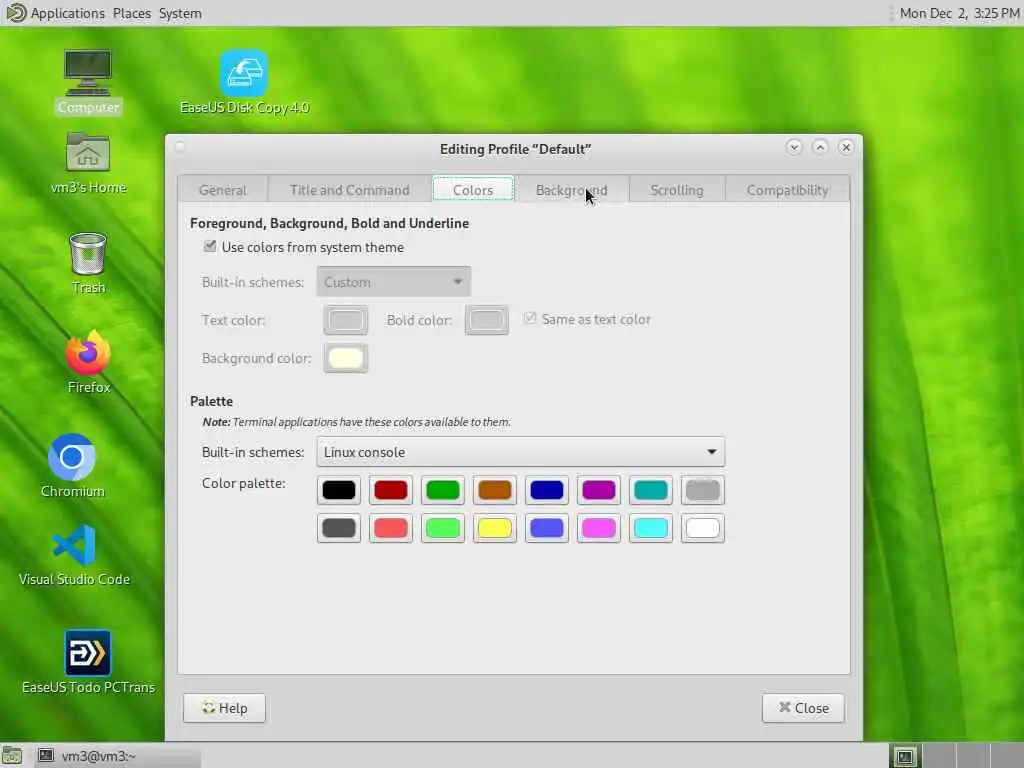Switch to the Background tab
The image size is (1024, 768).
(x=571, y=190)
